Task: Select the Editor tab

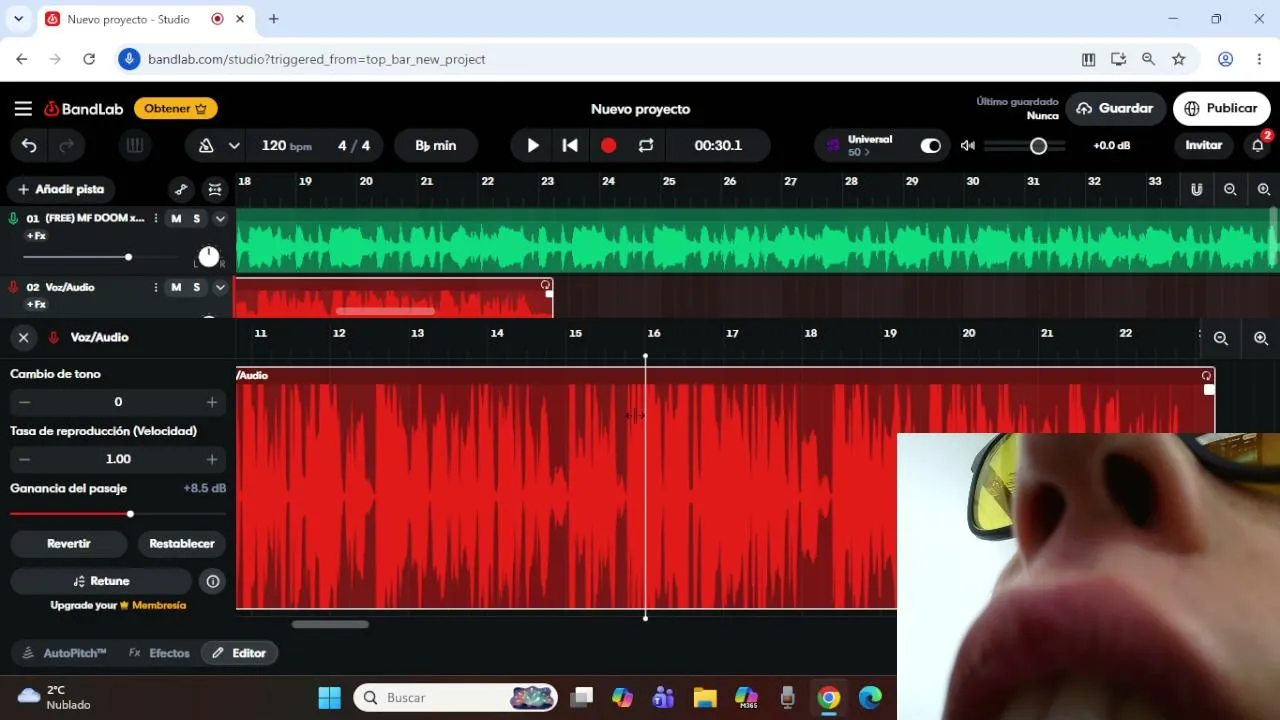Action: (x=240, y=653)
